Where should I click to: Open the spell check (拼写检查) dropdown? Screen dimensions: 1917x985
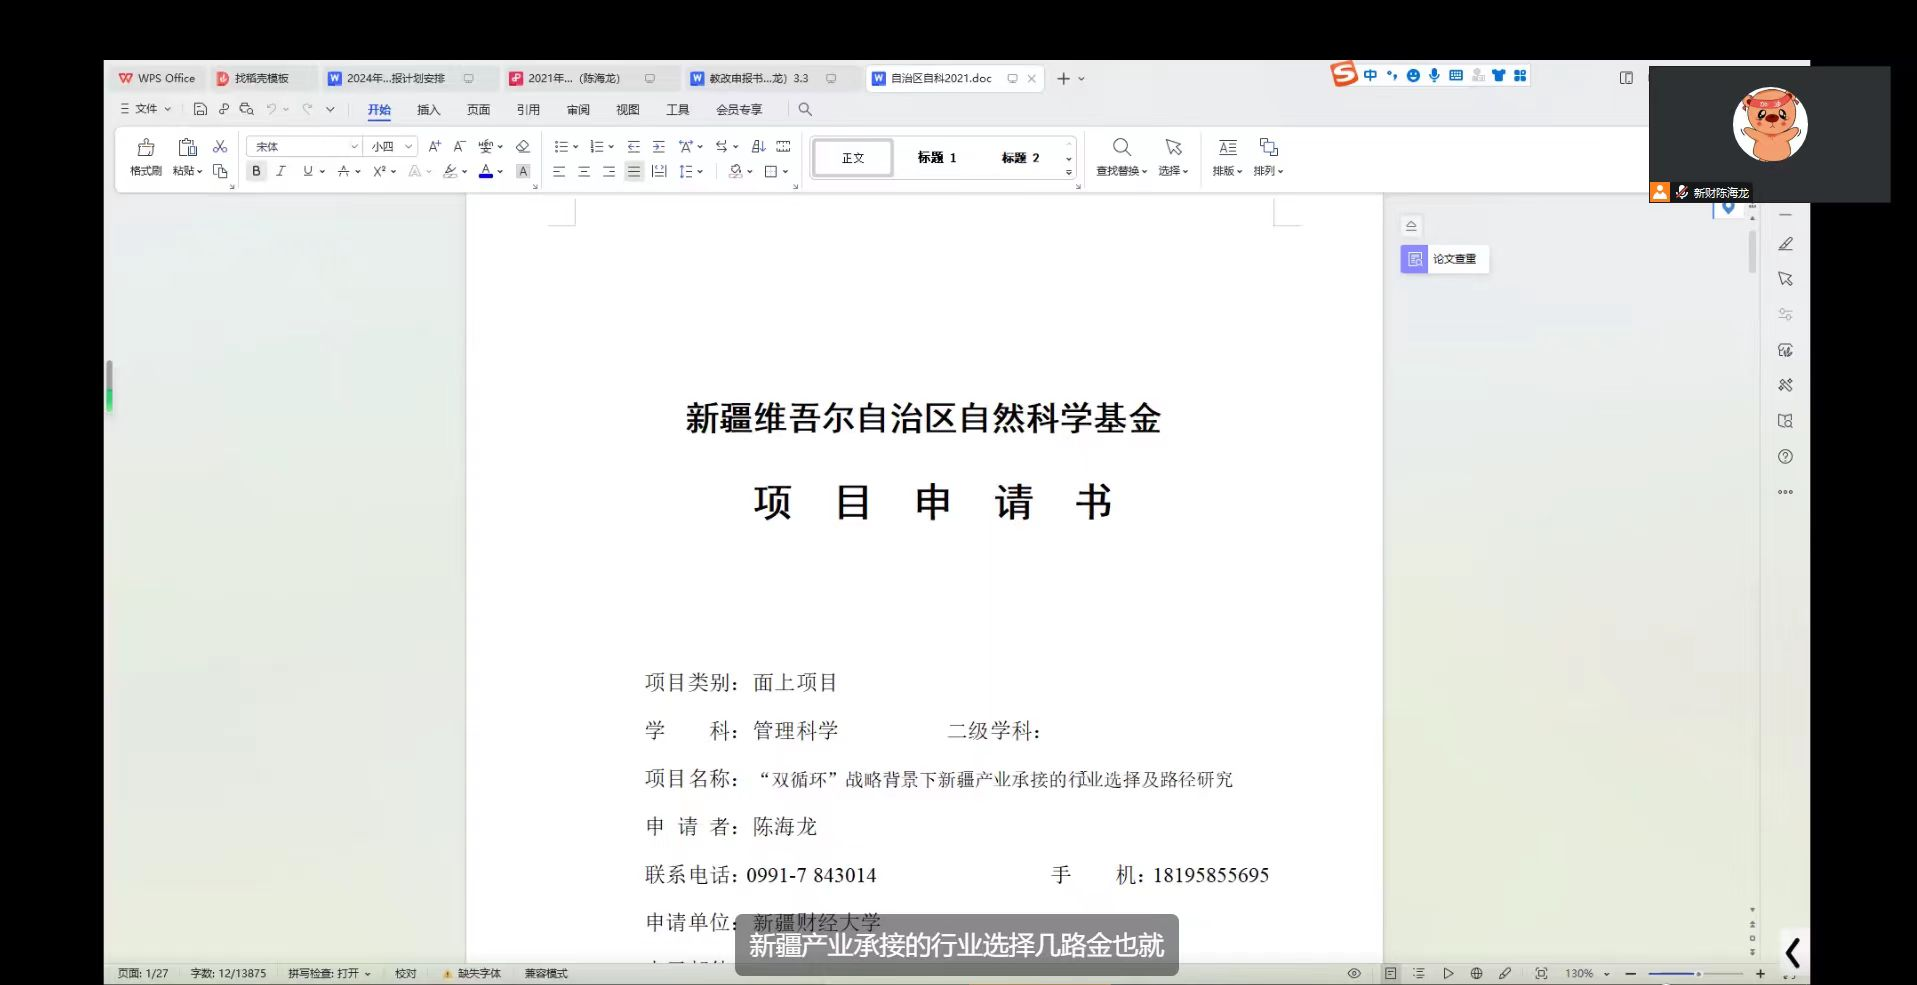368,973
